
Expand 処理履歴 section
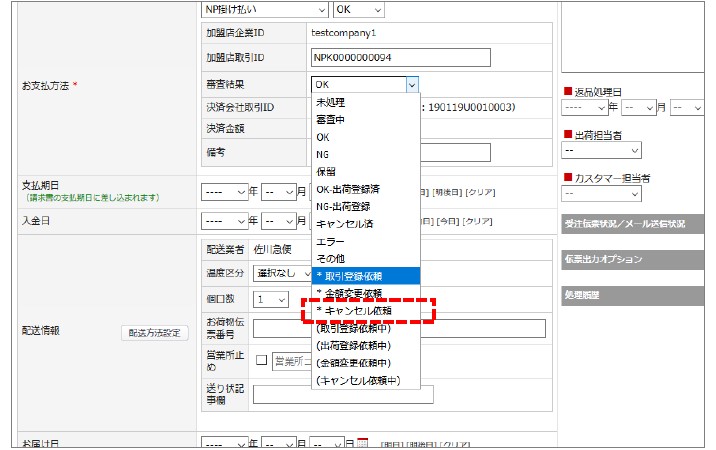pos(632,296)
